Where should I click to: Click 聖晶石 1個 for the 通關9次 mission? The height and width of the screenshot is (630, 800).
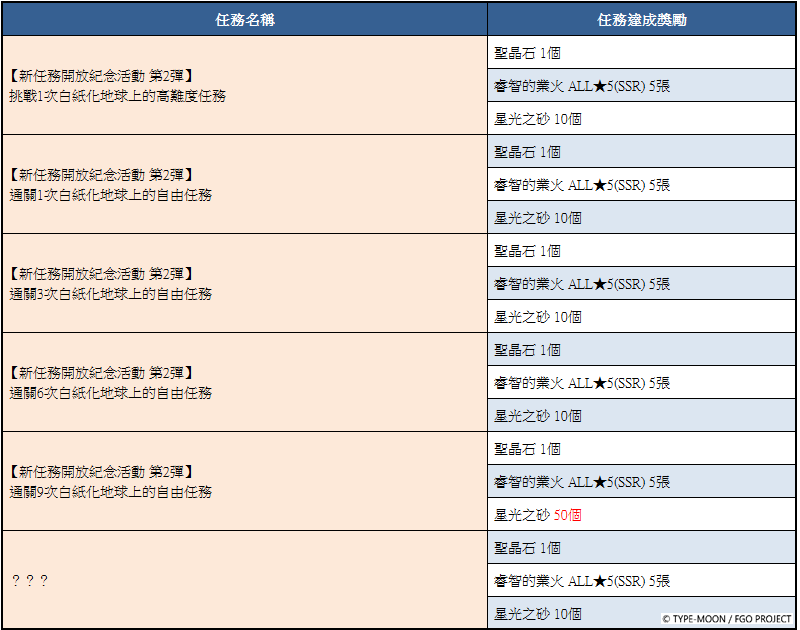pos(527,449)
